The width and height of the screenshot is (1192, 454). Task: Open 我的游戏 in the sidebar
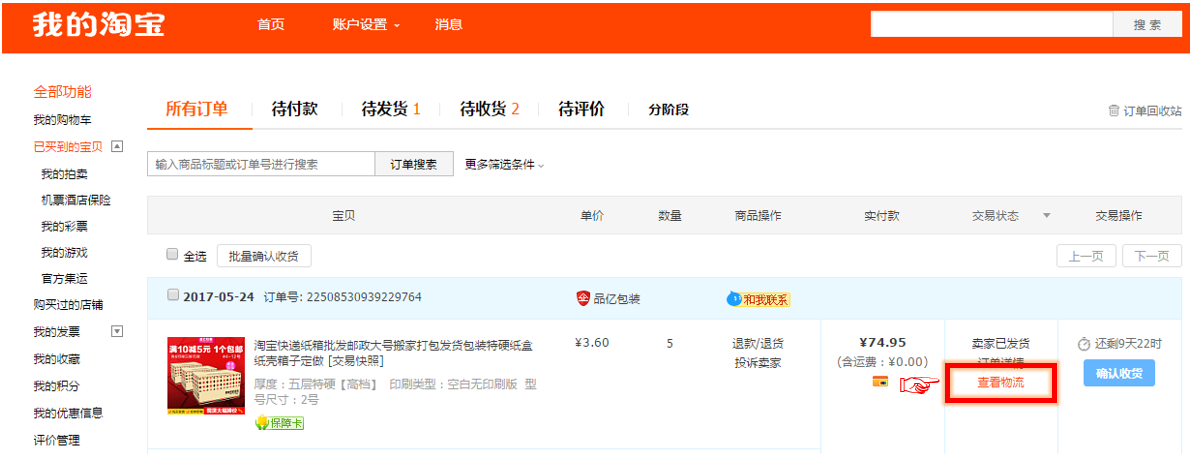64,252
